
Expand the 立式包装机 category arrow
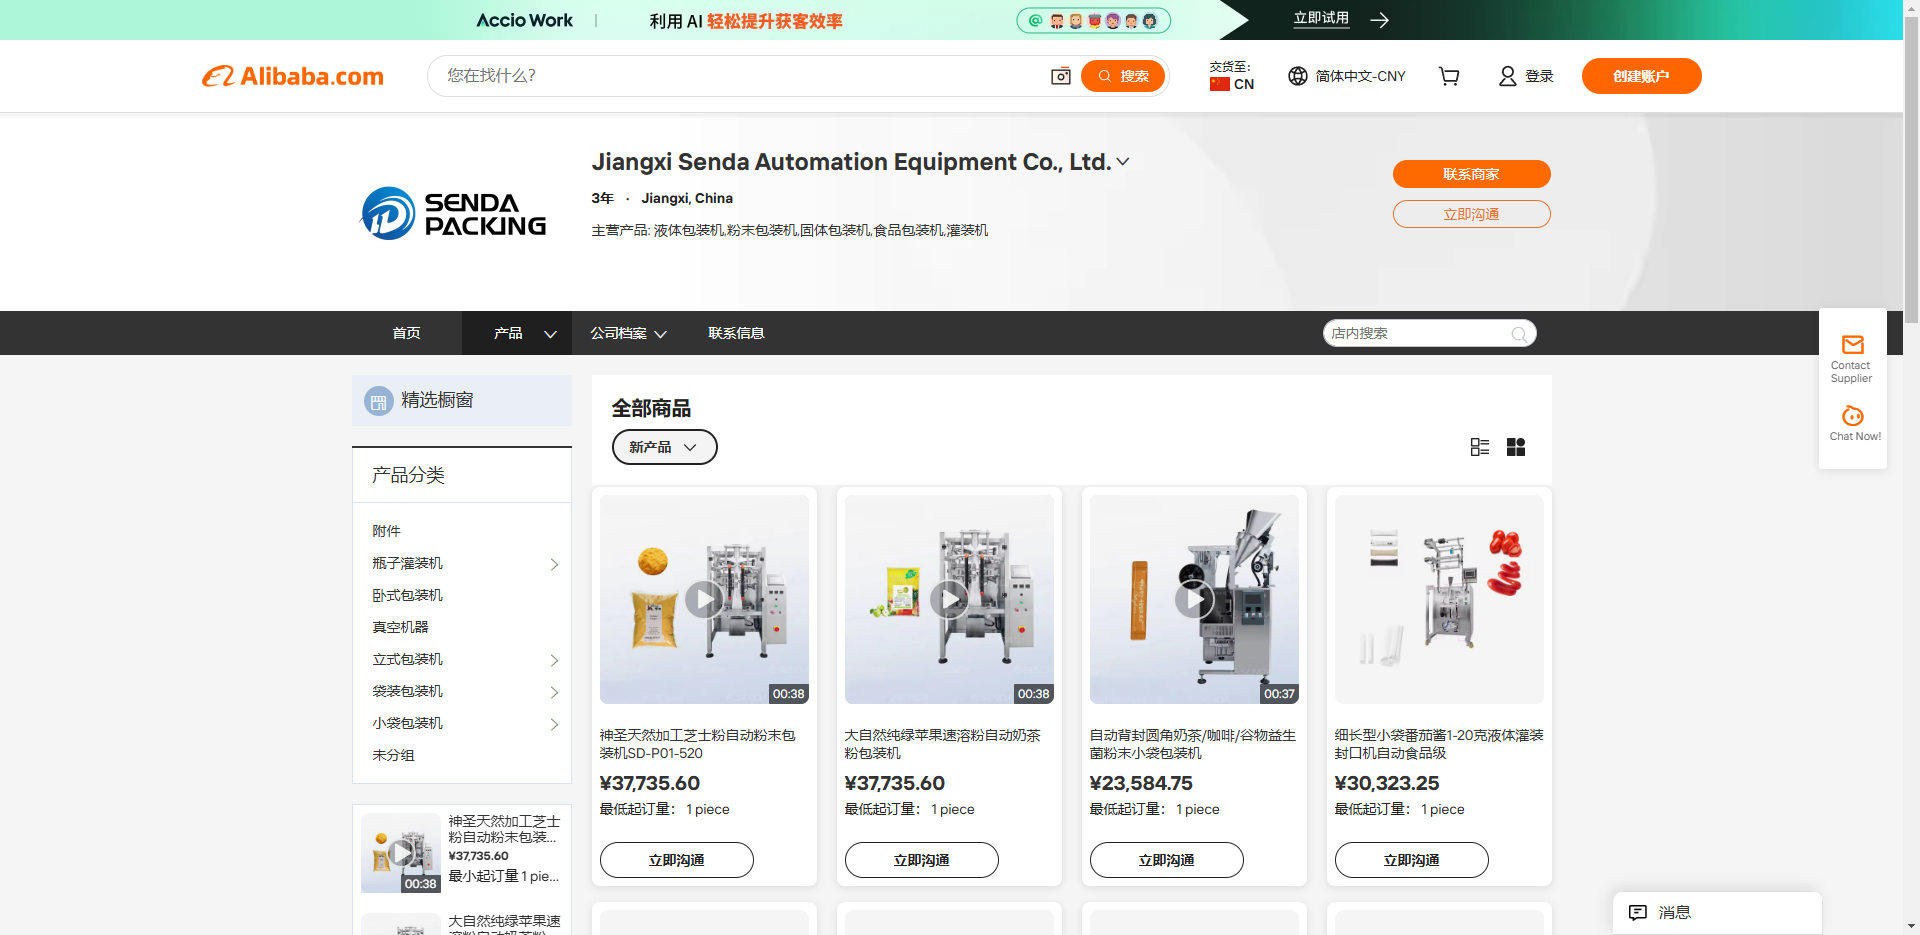point(554,660)
